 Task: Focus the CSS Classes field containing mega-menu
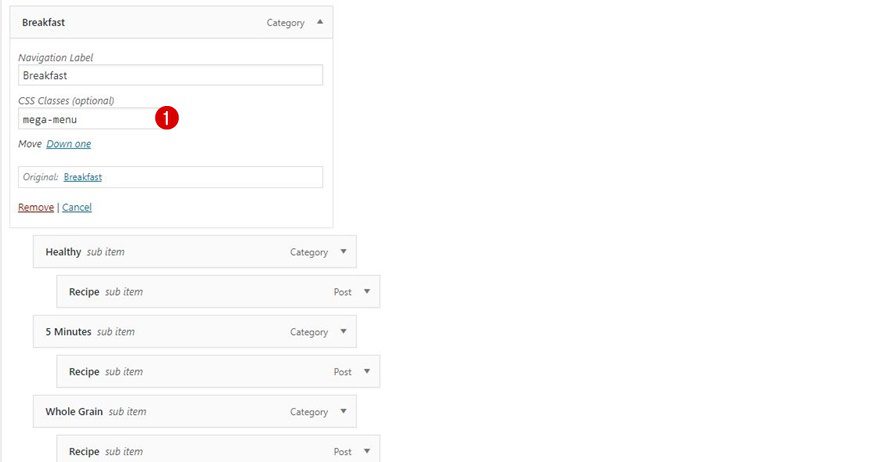pos(88,119)
